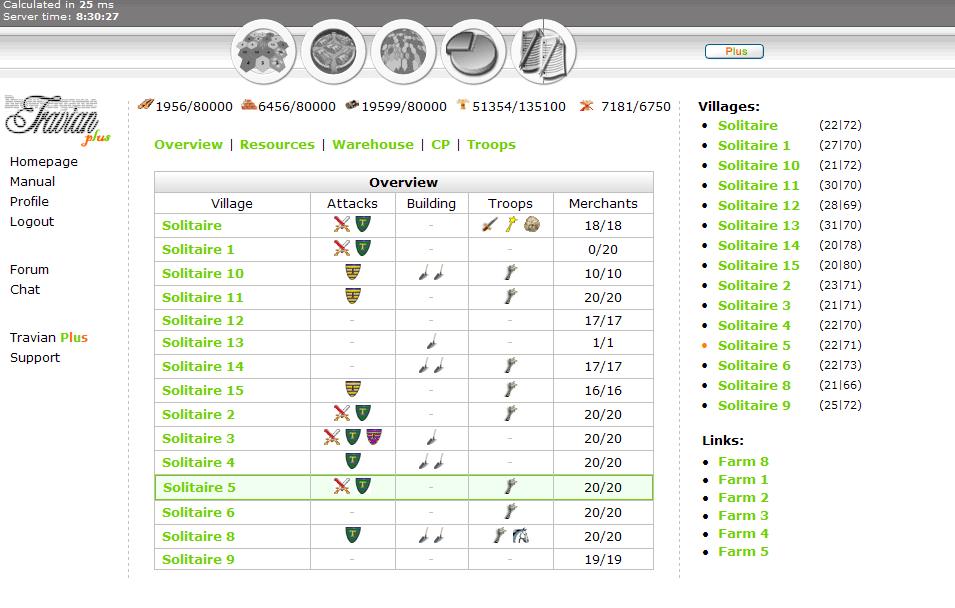Click the catapult stone icon in Solitaire troops
Image resolution: width=955 pixels, height=608 pixels.
coord(532,225)
